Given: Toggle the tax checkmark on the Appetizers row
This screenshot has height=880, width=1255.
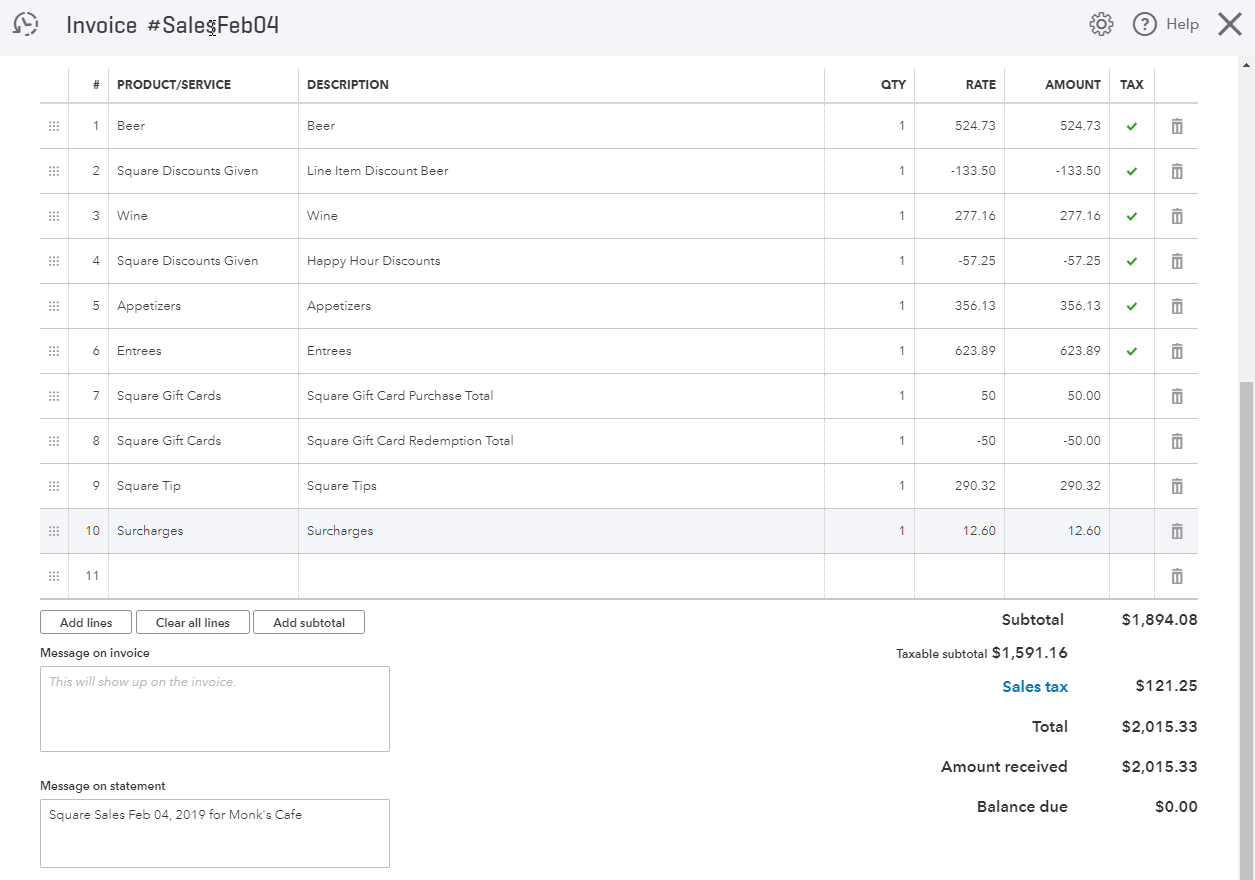Looking at the screenshot, I should click(x=1132, y=306).
